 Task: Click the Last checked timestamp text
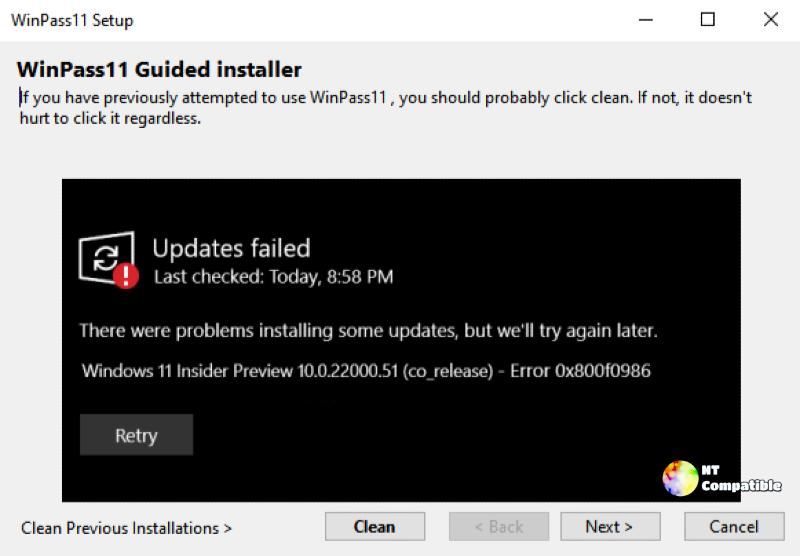[x=273, y=277]
